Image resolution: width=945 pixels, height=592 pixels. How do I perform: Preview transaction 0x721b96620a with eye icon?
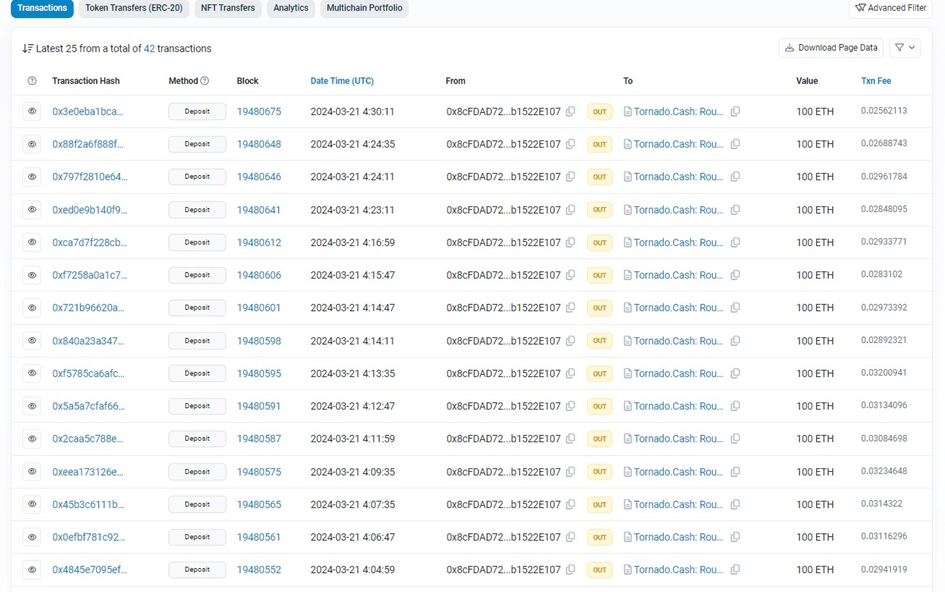32,307
